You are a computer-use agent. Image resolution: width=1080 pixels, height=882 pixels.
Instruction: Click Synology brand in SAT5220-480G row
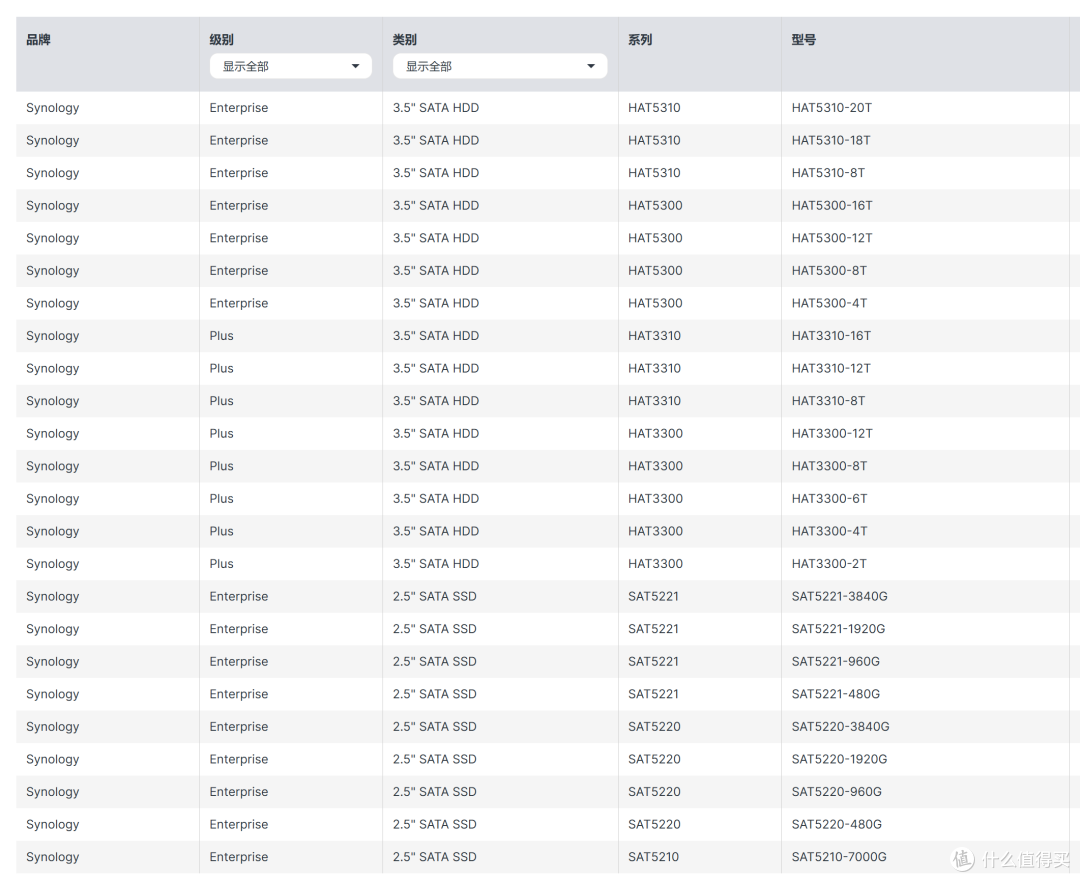coord(52,825)
